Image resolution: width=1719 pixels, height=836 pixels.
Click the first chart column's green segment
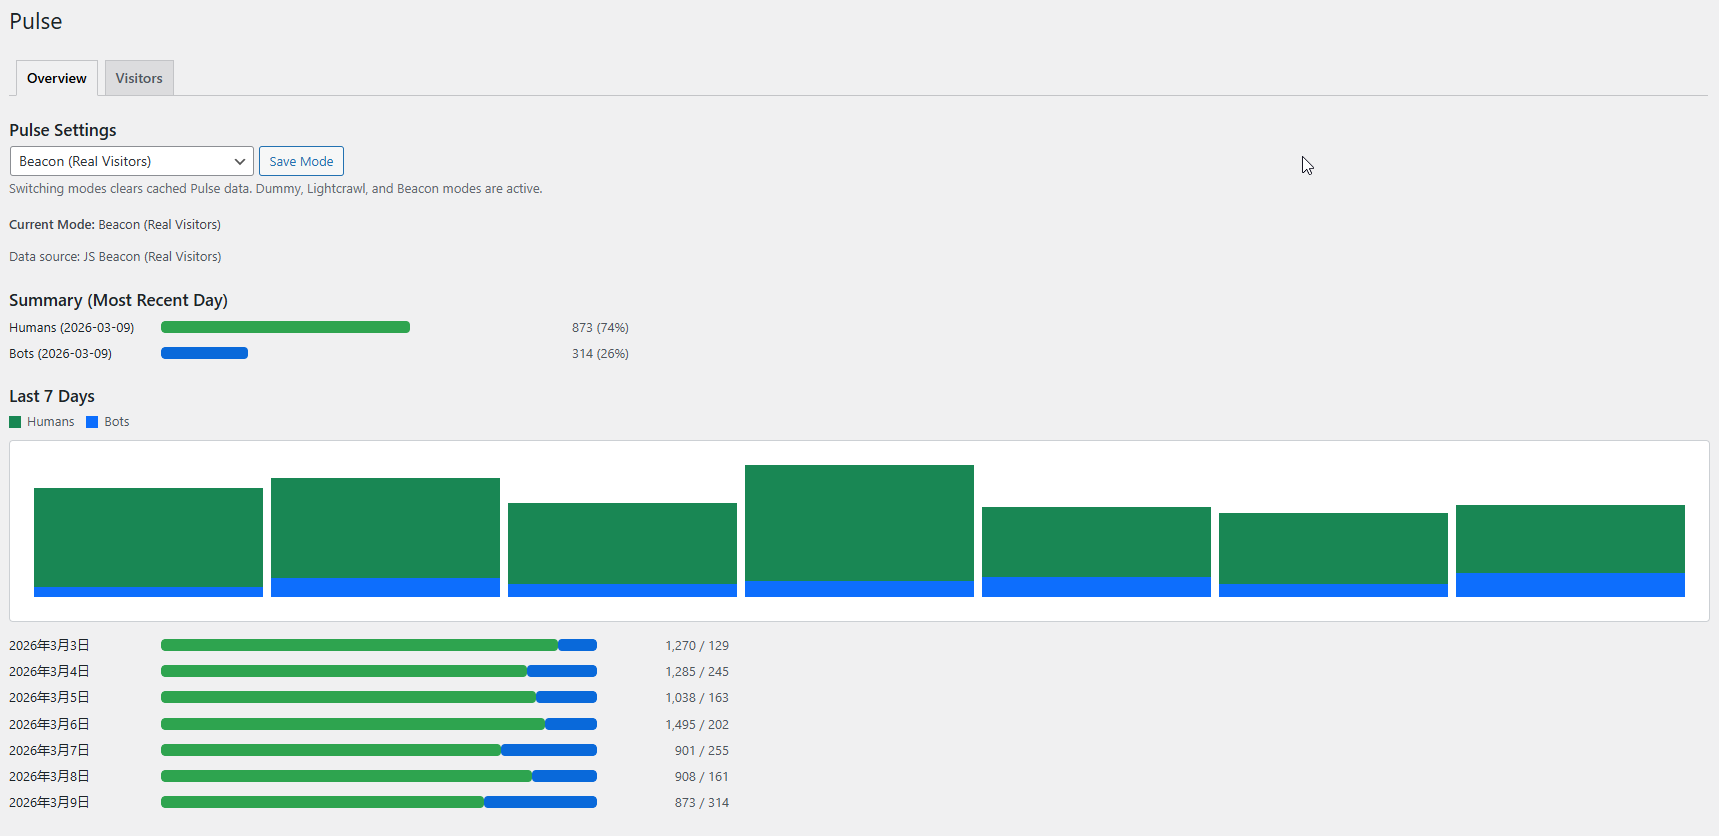pyautogui.click(x=148, y=537)
